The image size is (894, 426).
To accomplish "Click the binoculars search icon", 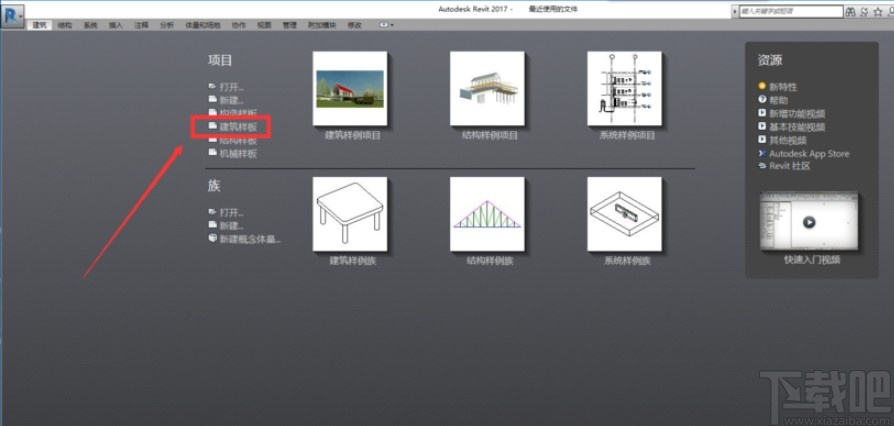I will [851, 11].
